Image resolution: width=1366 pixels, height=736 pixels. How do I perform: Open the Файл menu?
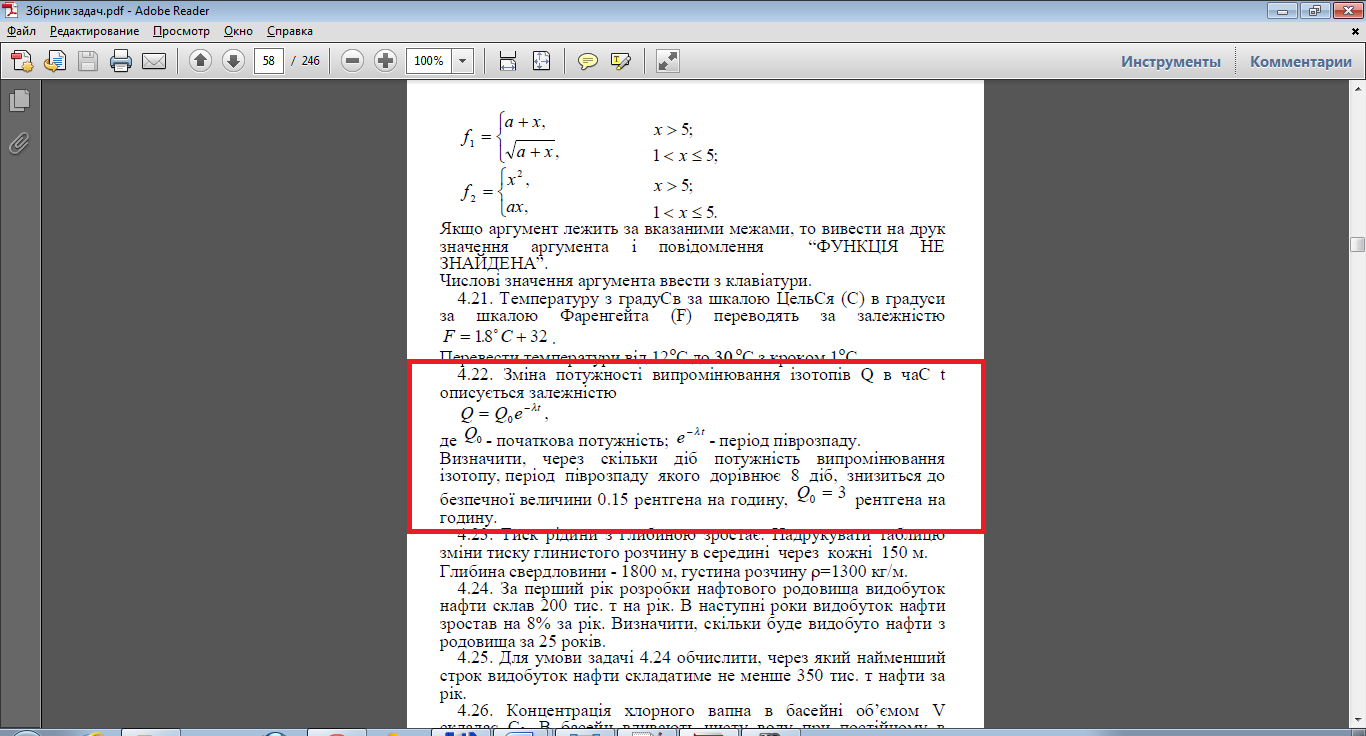pos(21,31)
